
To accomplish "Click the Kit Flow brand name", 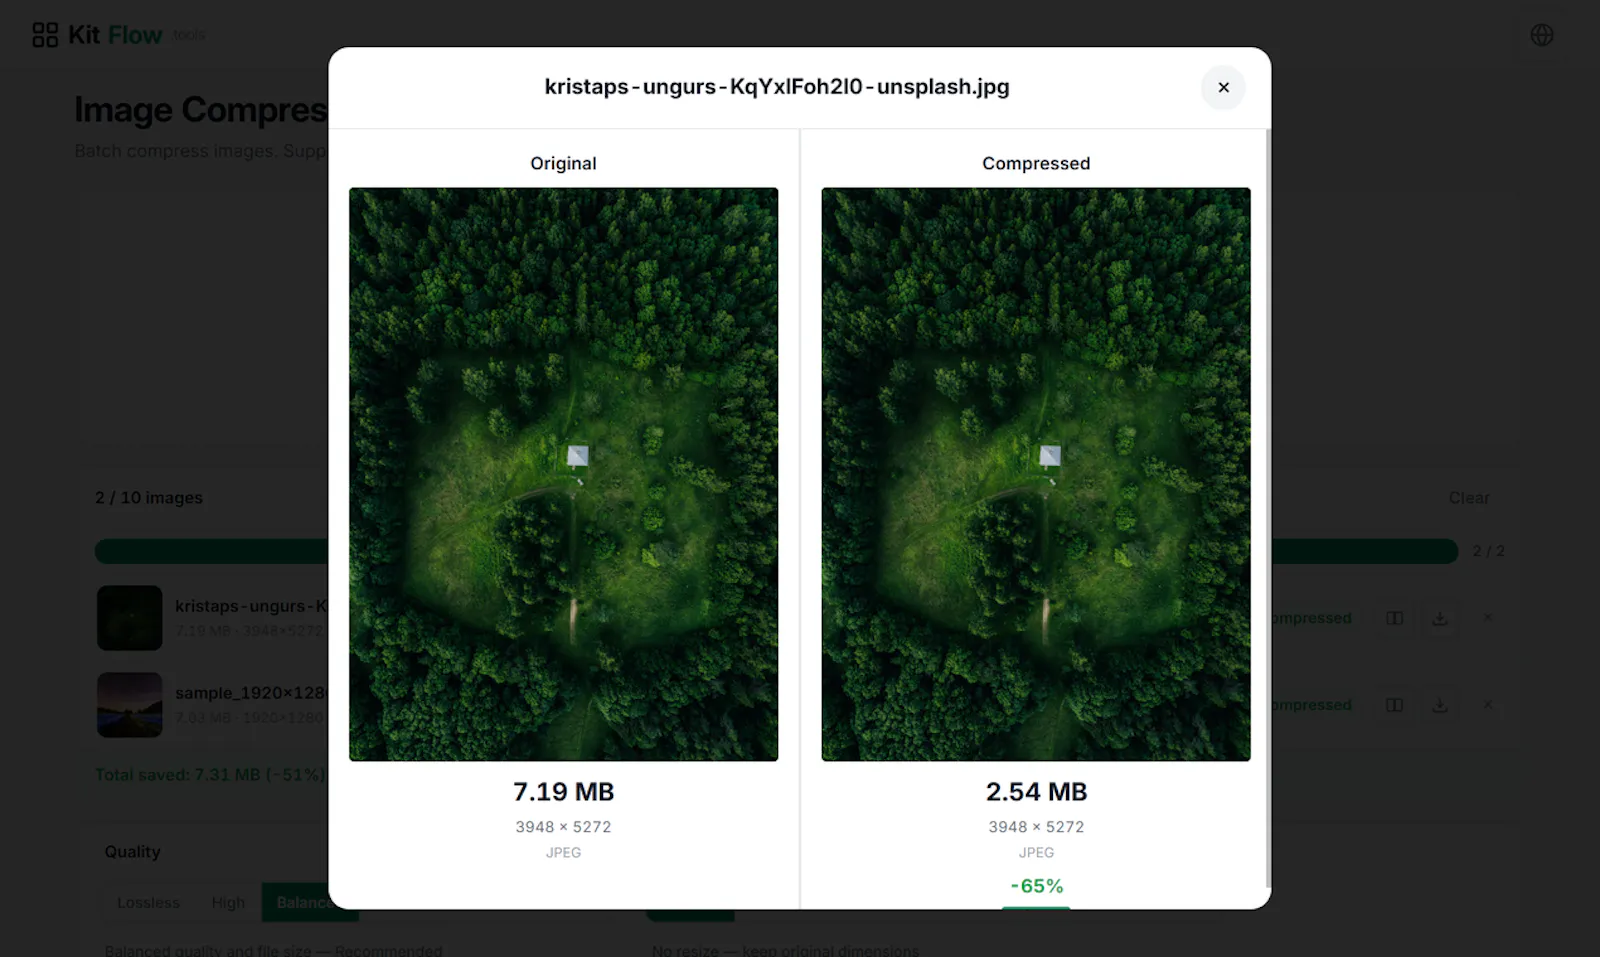I will tap(115, 35).
